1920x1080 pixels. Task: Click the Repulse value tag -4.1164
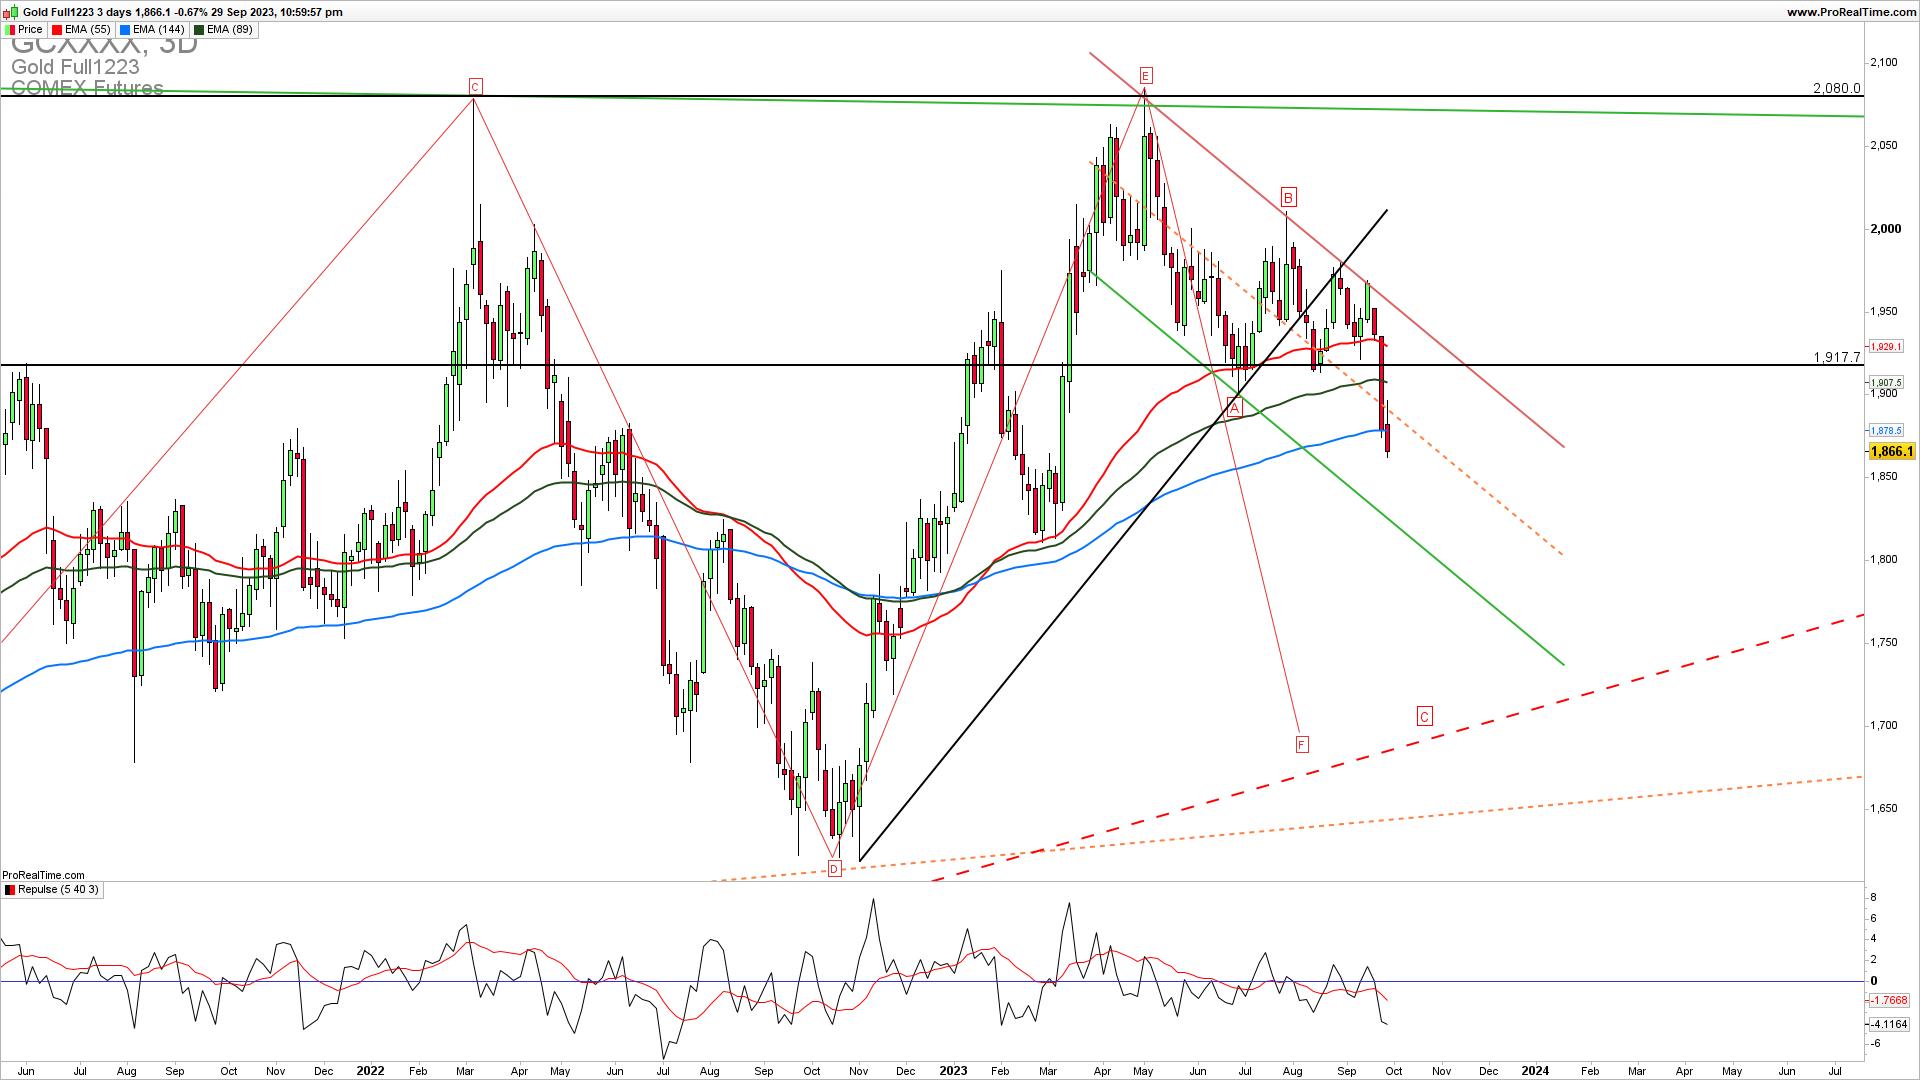(1890, 1025)
